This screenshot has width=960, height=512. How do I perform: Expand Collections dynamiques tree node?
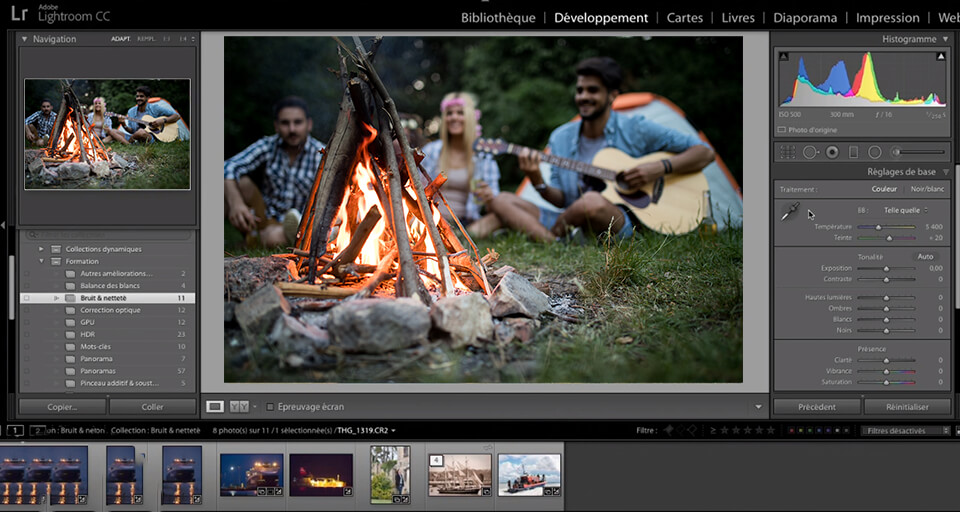[x=41, y=249]
